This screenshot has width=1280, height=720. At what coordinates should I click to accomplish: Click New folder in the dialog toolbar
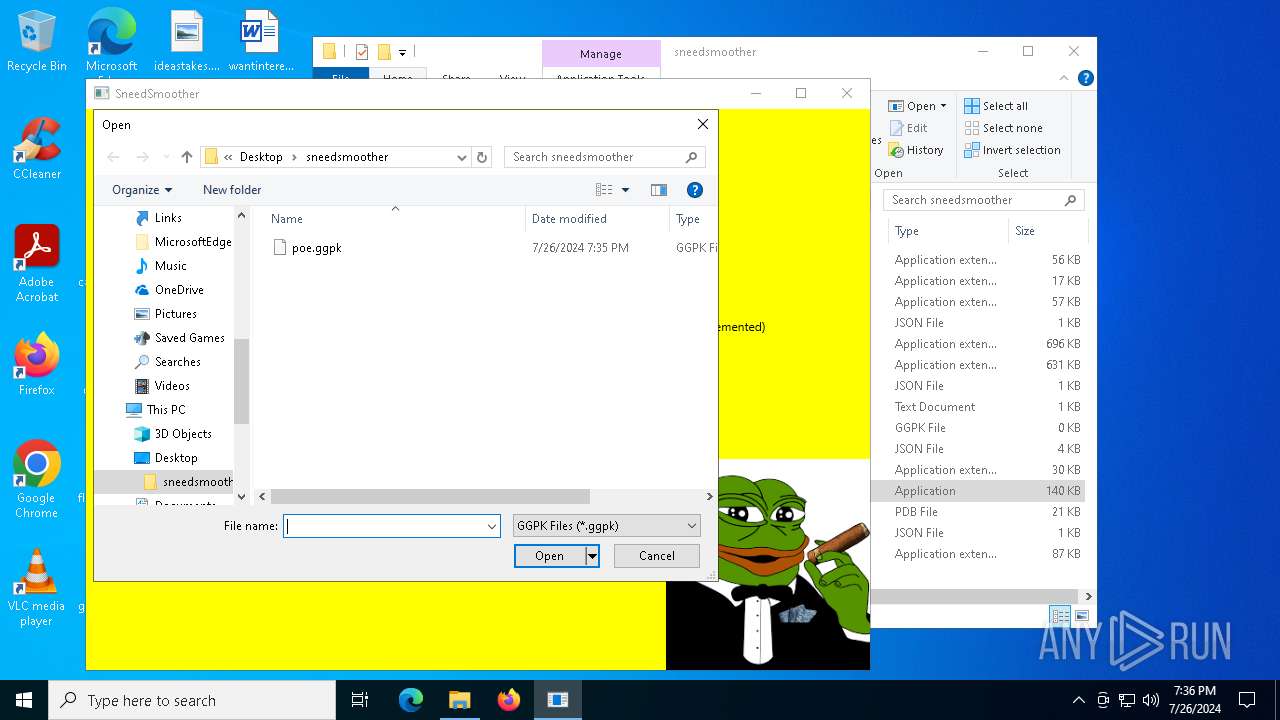pyautogui.click(x=232, y=190)
